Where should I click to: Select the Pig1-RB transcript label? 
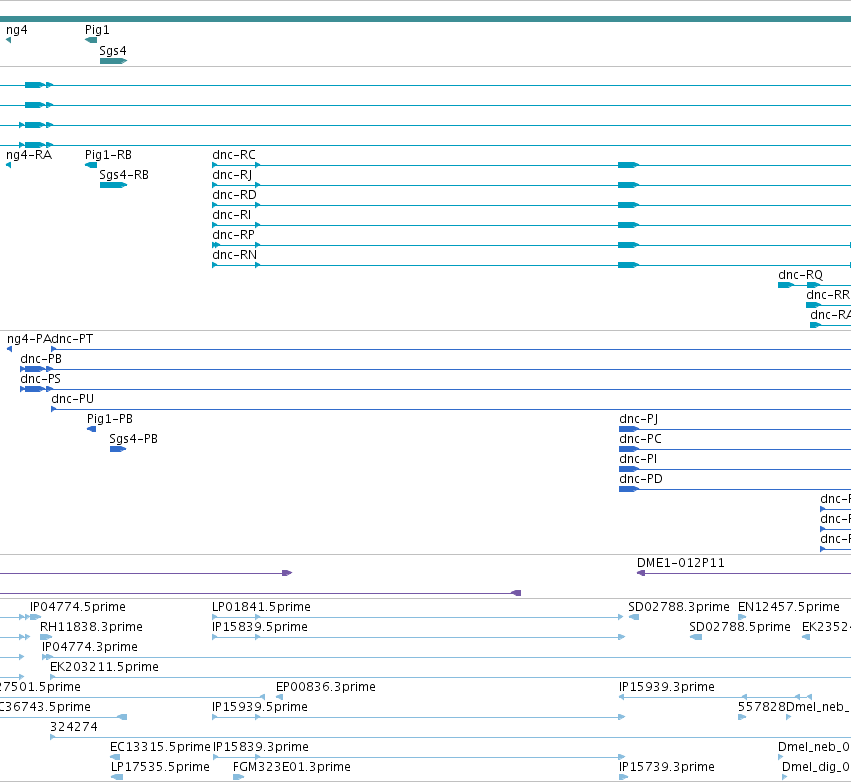click(x=109, y=155)
